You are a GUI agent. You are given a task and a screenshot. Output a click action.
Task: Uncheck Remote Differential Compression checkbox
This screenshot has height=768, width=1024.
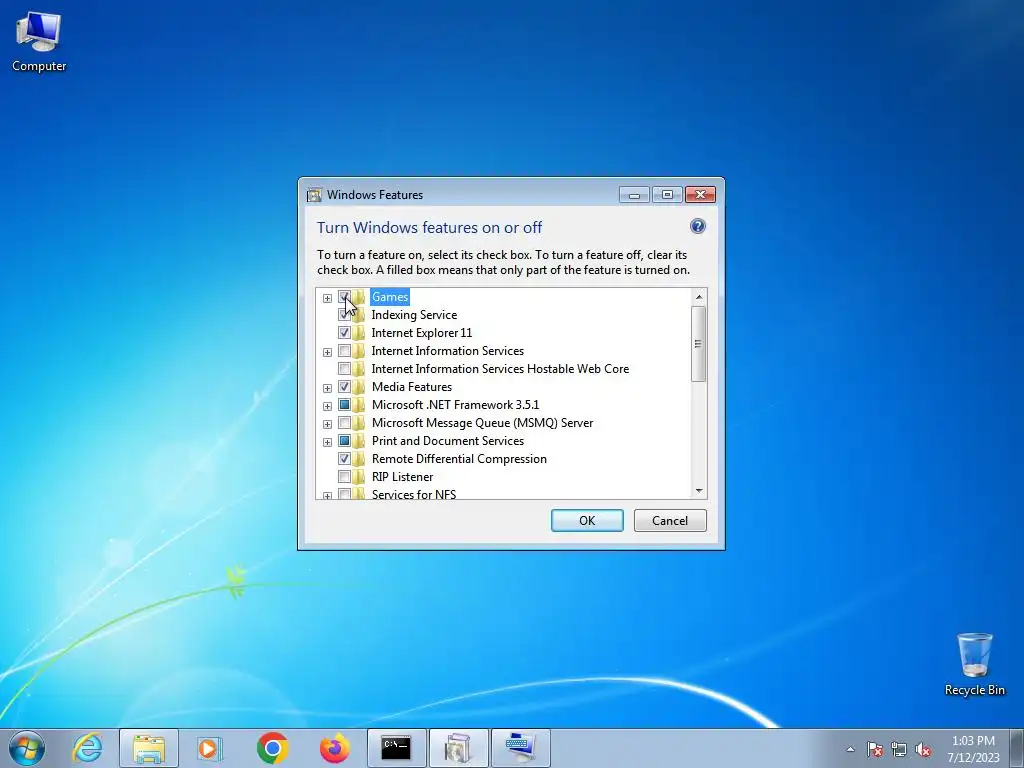[344, 459]
